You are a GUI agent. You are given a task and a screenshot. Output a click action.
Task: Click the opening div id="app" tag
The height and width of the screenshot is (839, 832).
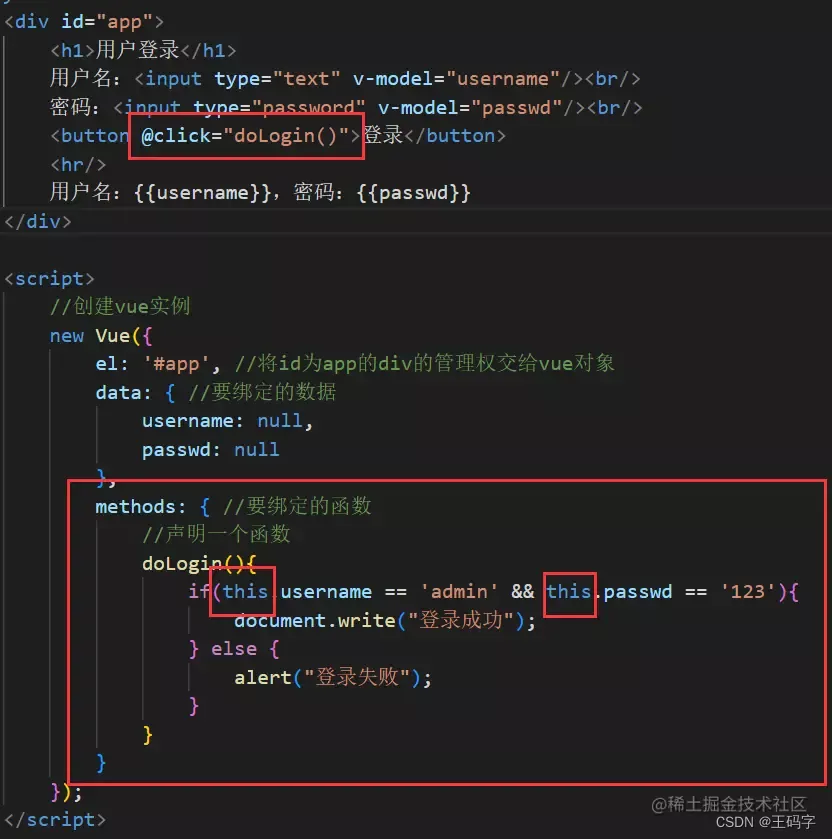[83, 22]
